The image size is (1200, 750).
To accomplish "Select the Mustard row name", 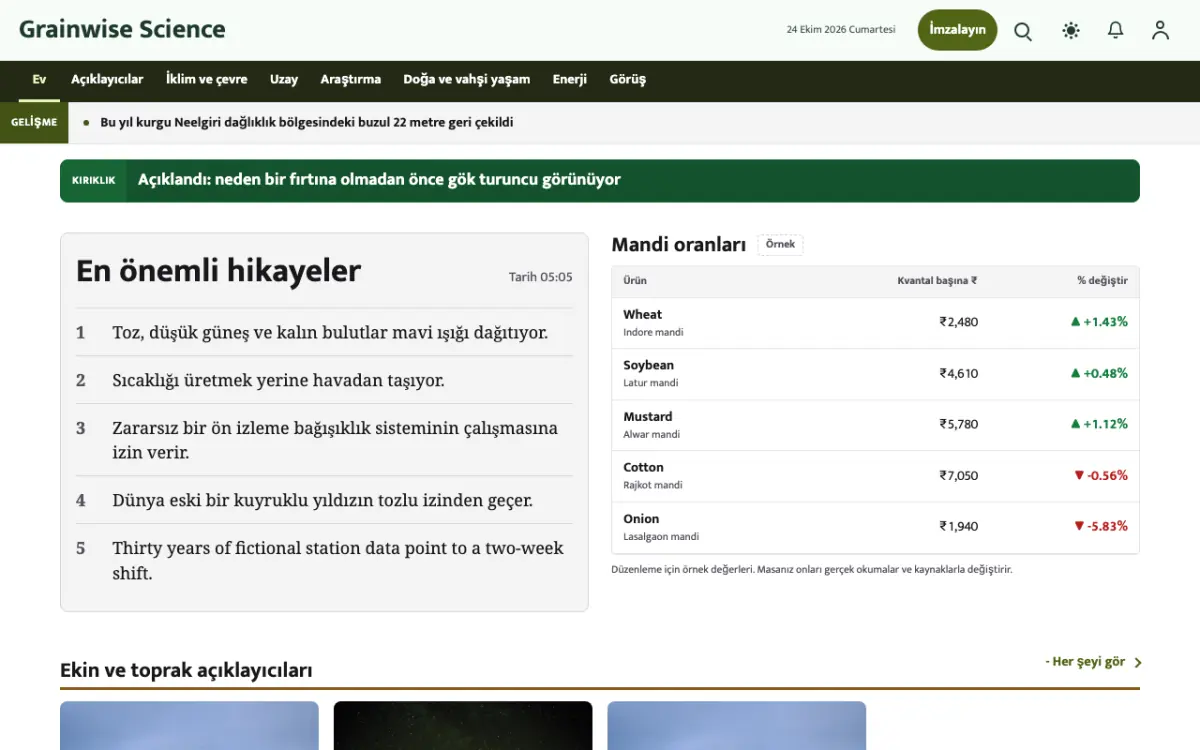I will [x=647, y=416].
